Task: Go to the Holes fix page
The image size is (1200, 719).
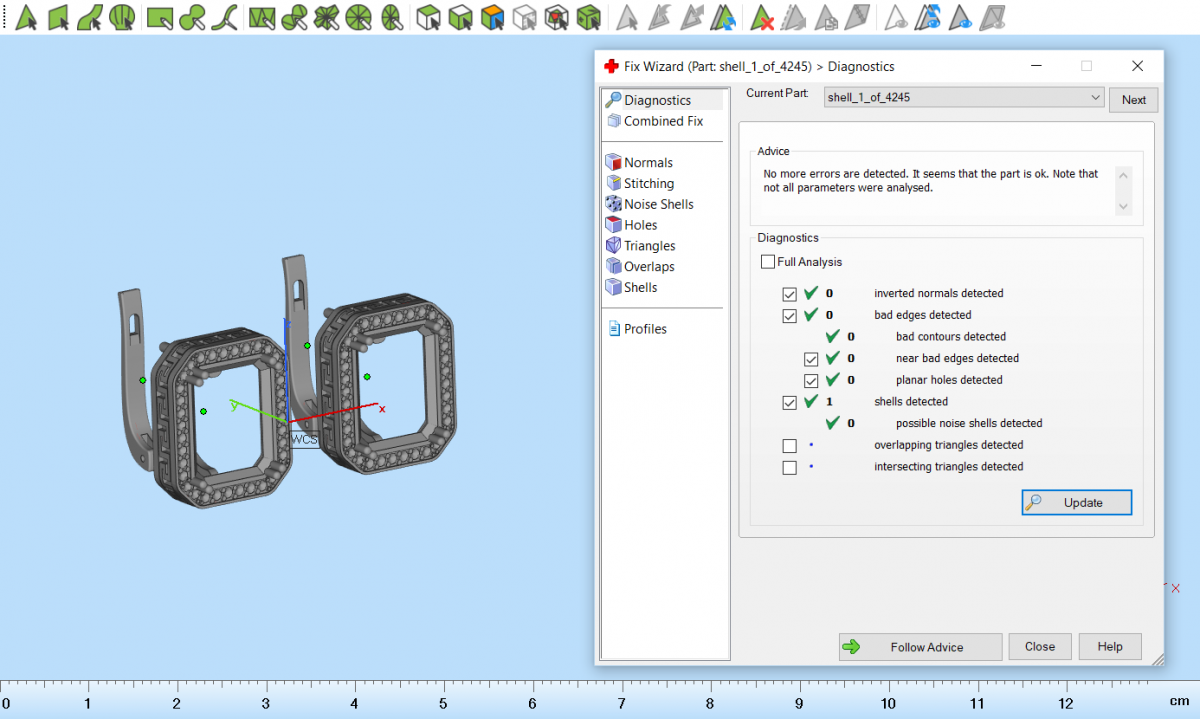Action: pos(640,225)
